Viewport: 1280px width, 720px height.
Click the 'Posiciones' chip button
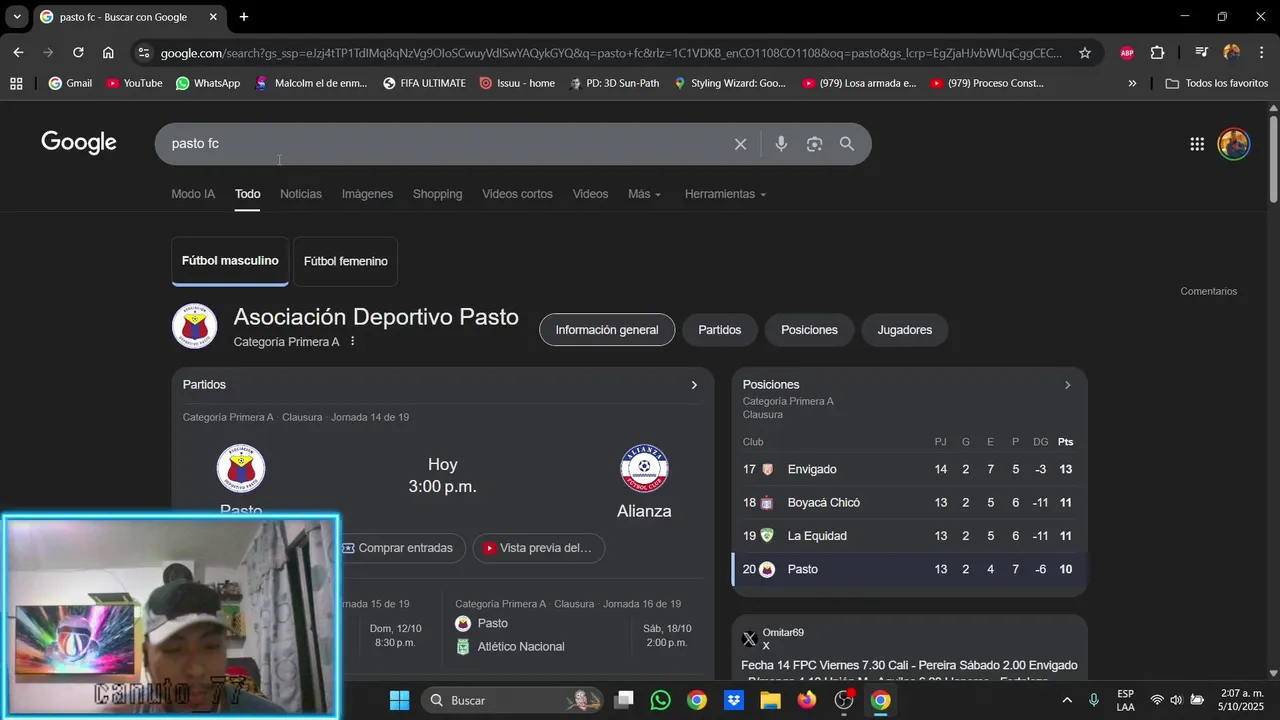809,330
